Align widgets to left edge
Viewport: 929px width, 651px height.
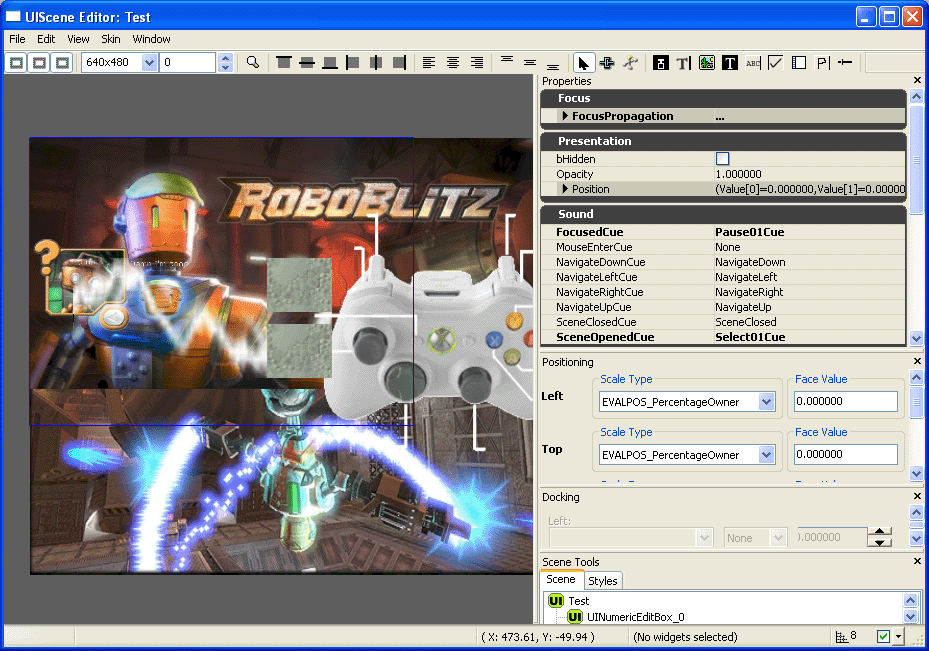point(353,62)
